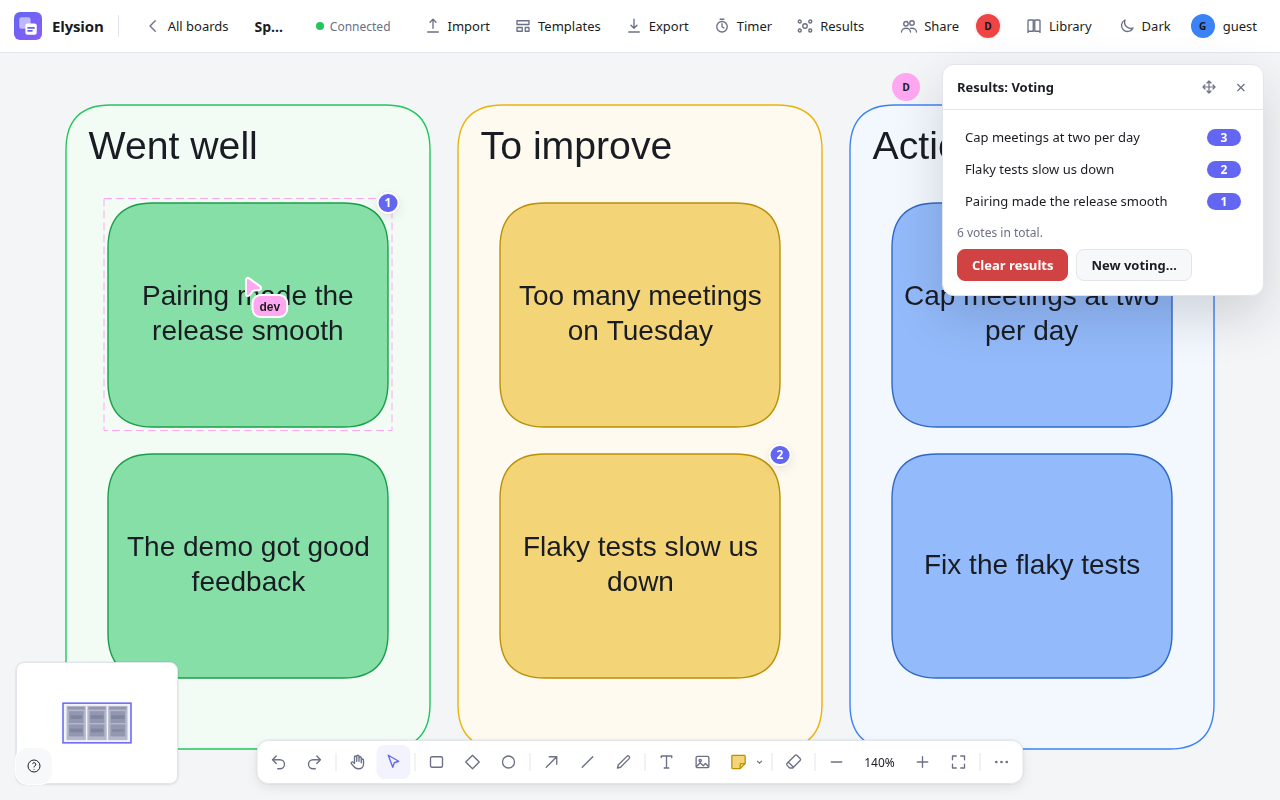Image resolution: width=1280 pixels, height=800 pixels.
Task: Select the Sticky note tool
Action: [x=738, y=762]
